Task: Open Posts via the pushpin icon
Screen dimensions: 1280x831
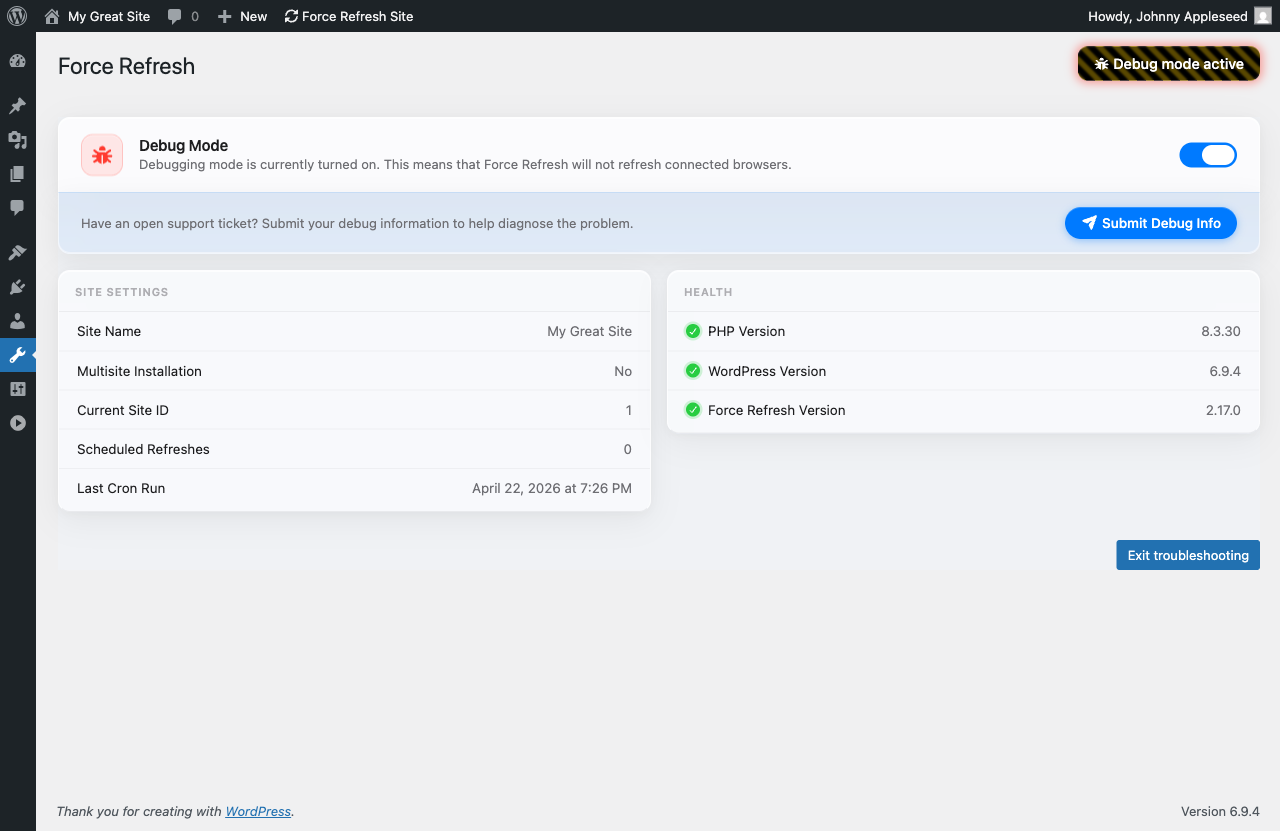Action: pos(17,106)
